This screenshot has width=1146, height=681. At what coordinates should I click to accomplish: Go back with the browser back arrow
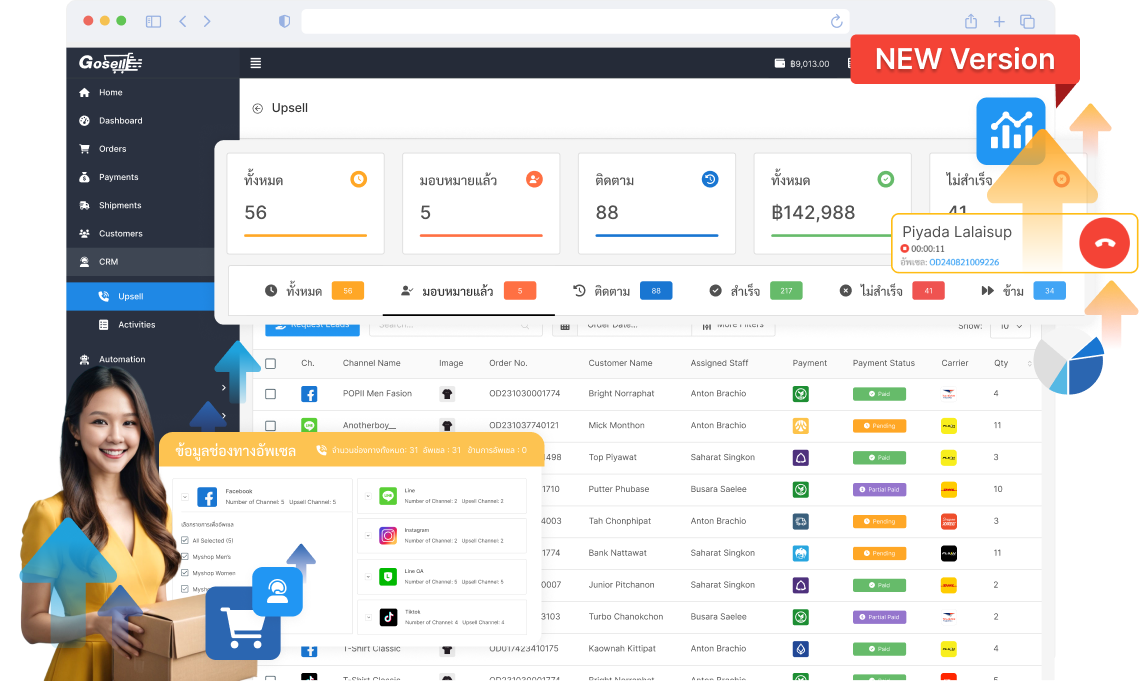[183, 21]
